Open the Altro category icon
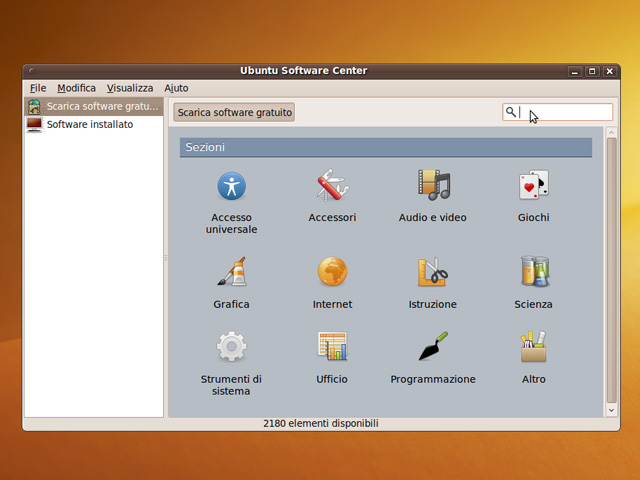Image resolution: width=640 pixels, height=480 pixels. click(x=533, y=347)
